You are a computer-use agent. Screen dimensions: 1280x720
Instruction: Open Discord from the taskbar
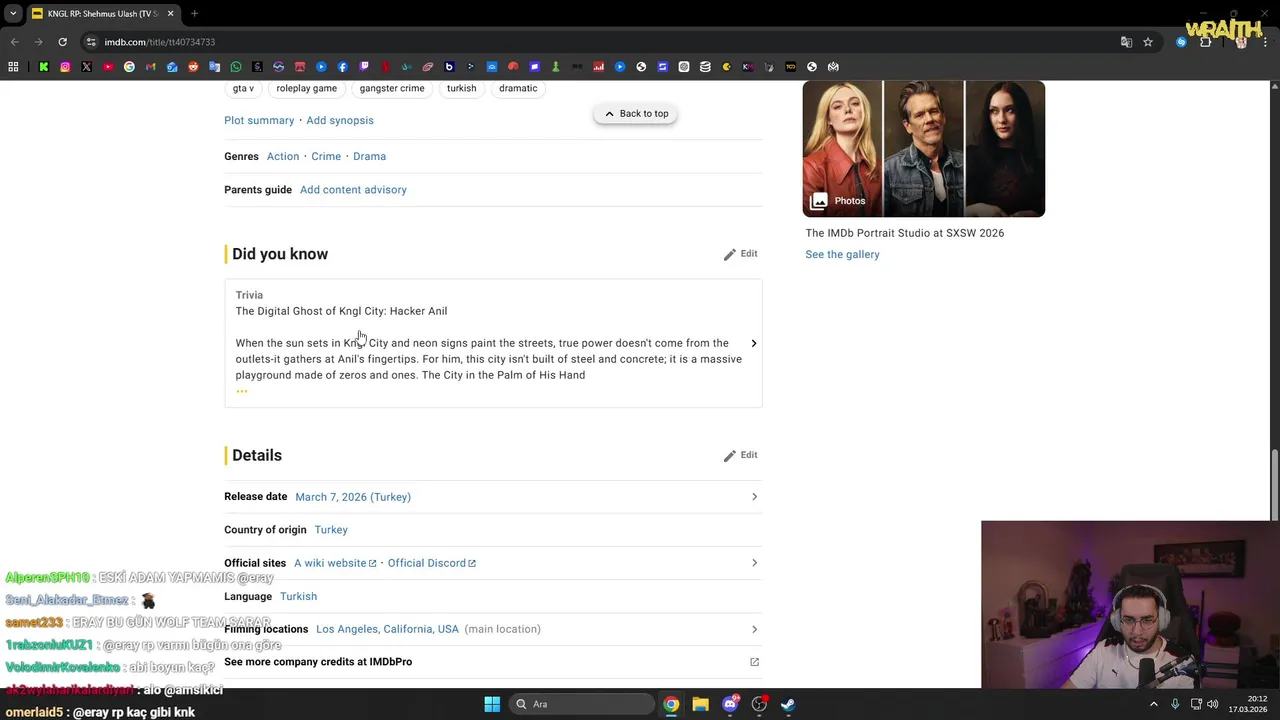coord(730,704)
